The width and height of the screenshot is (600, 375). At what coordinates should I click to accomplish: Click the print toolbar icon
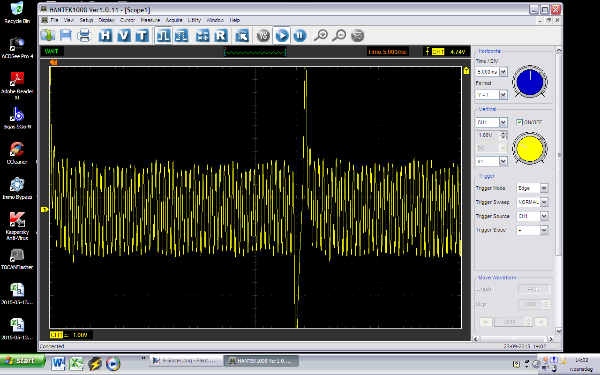[84, 36]
